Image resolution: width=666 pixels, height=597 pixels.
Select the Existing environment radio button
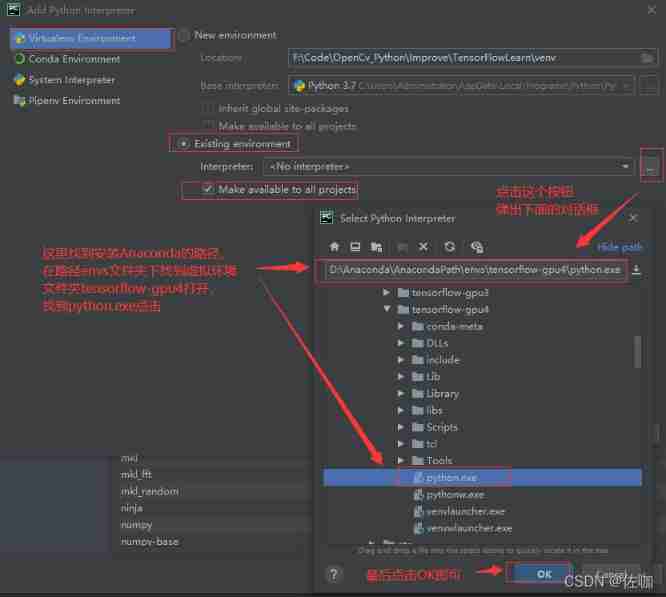pos(184,144)
